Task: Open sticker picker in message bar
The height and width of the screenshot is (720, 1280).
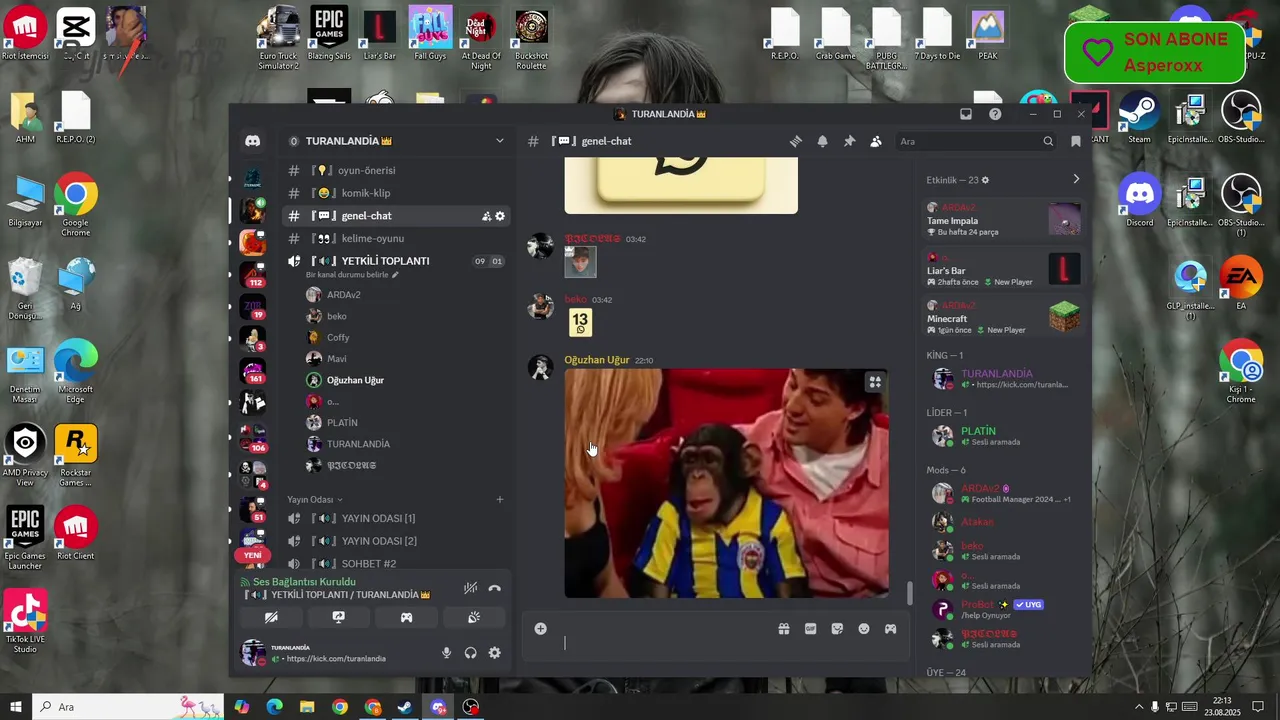Action: [837, 629]
